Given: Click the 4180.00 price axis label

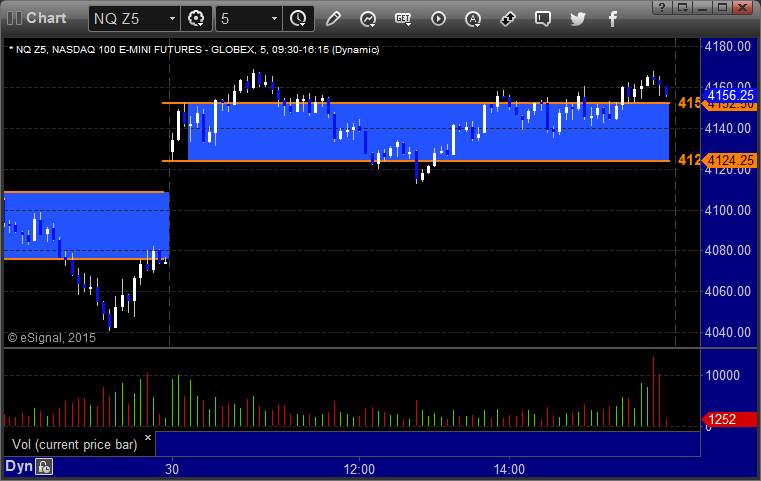Looking at the screenshot, I should tap(728, 47).
